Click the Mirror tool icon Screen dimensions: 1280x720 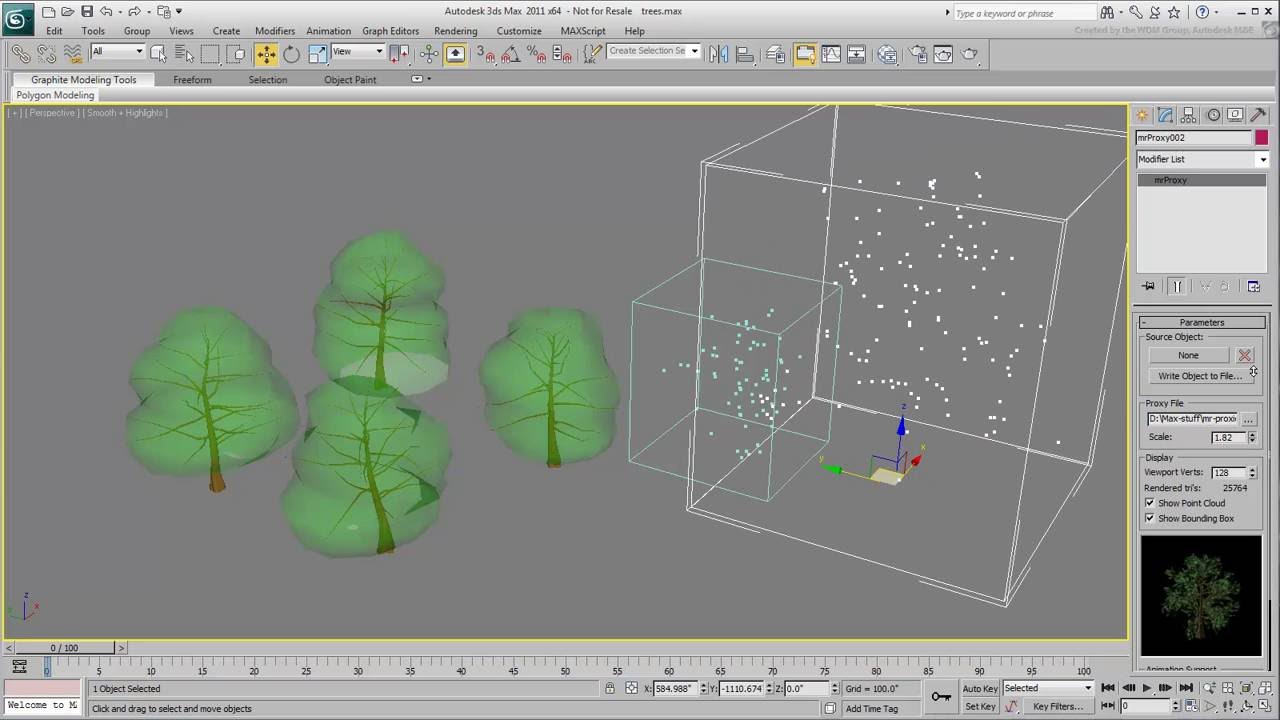coord(719,54)
